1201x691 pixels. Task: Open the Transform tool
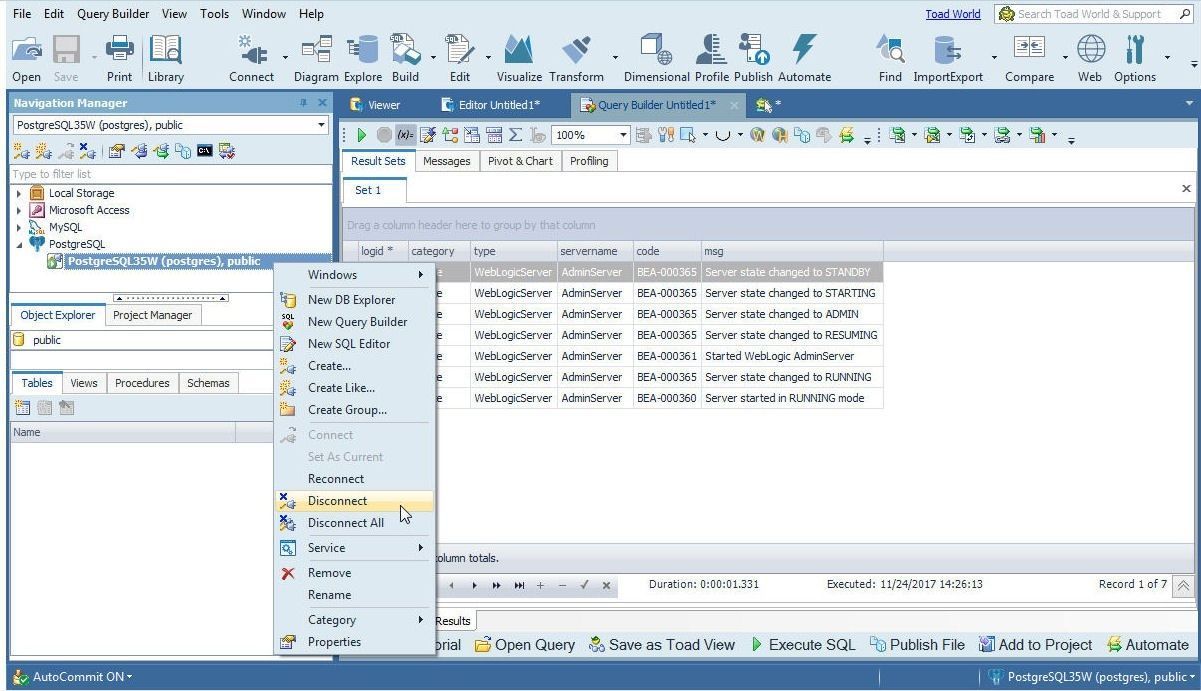(x=576, y=58)
